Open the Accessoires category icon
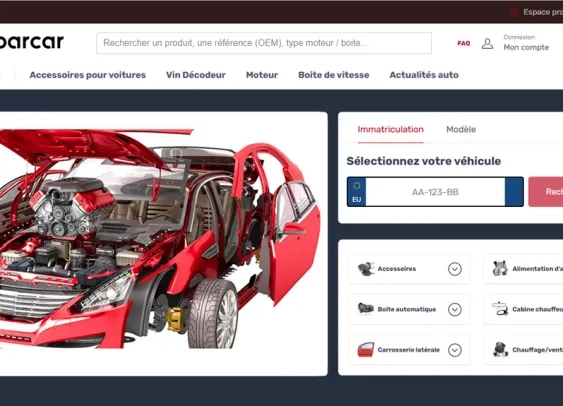 tap(366, 269)
